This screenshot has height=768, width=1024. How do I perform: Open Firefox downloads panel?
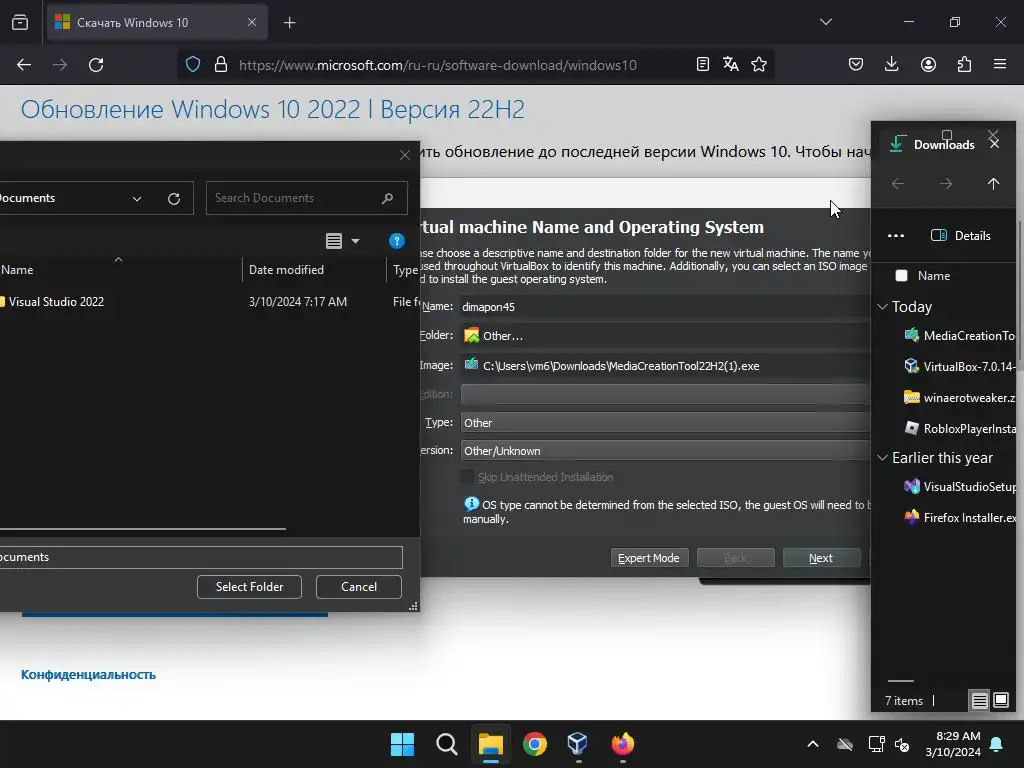(891, 64)
